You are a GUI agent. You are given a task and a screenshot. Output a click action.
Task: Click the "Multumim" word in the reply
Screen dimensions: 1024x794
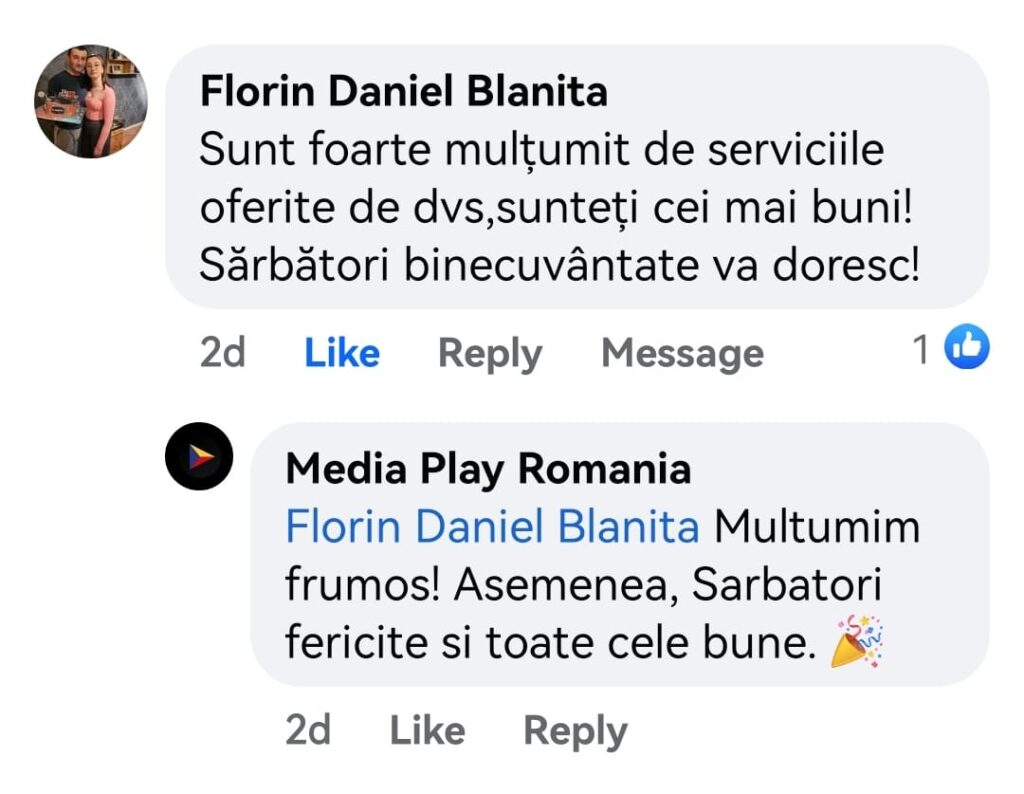click(x=817, y=527)
